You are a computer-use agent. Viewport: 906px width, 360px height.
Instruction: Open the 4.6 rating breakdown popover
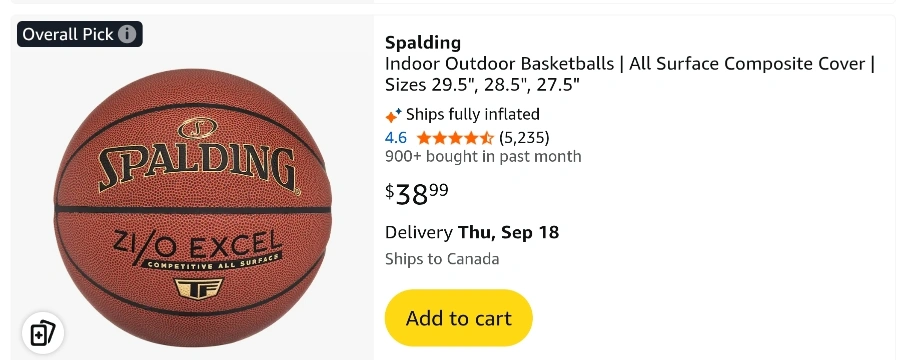396,138
